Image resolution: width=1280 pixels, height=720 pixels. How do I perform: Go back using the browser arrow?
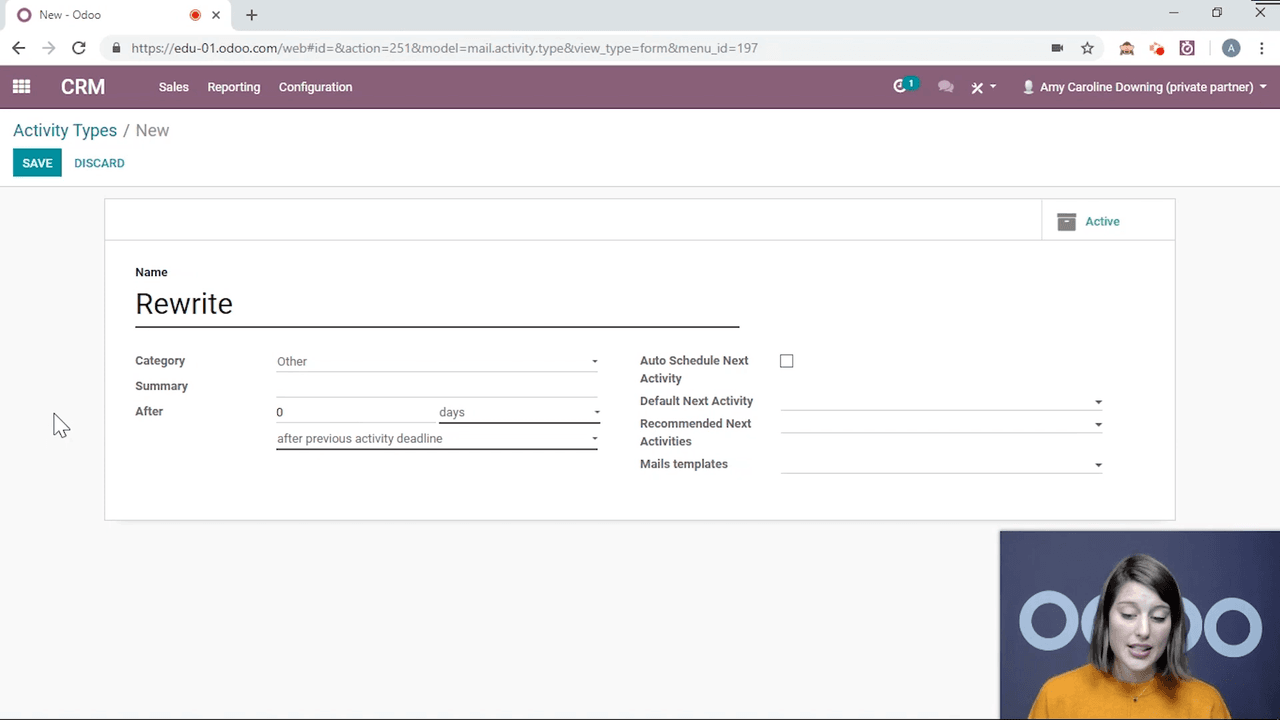[x=19, y=48]
